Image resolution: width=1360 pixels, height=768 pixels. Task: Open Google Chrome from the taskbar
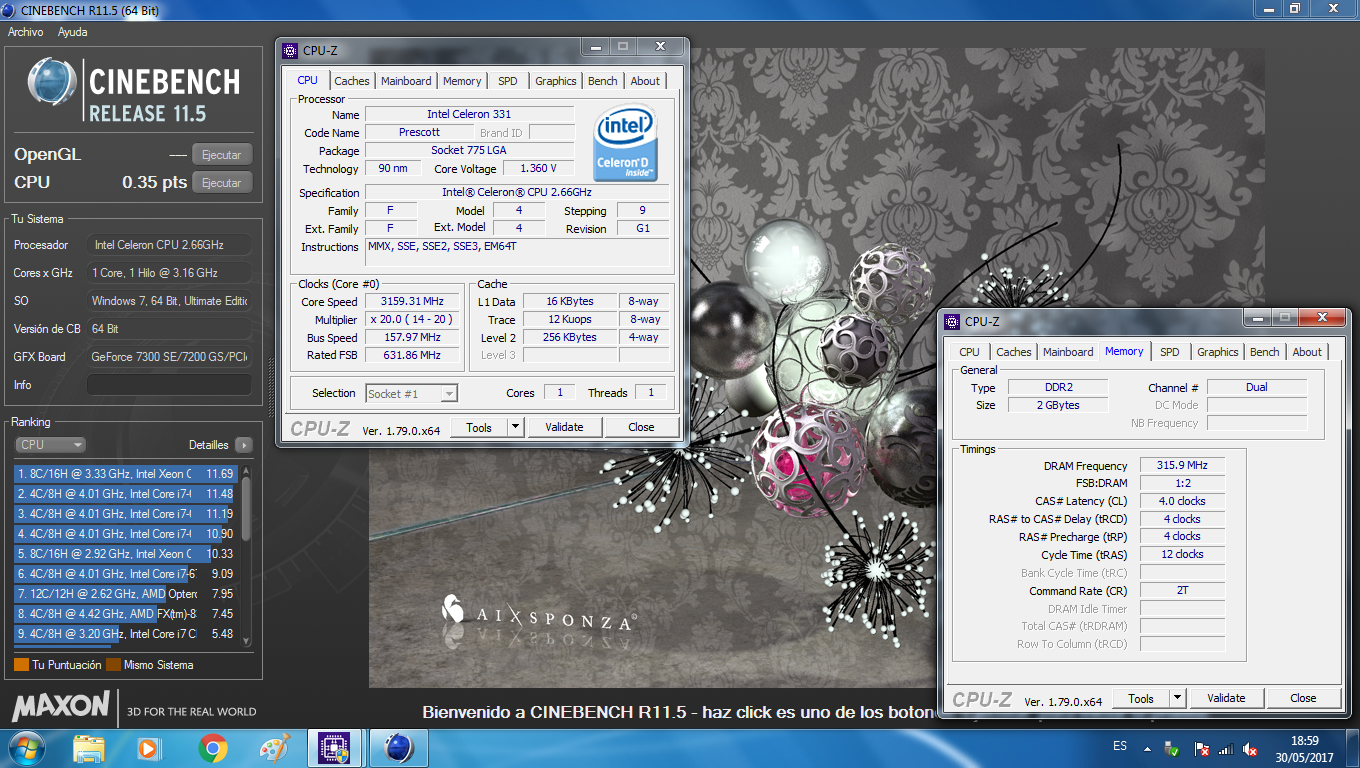(212, 748)
